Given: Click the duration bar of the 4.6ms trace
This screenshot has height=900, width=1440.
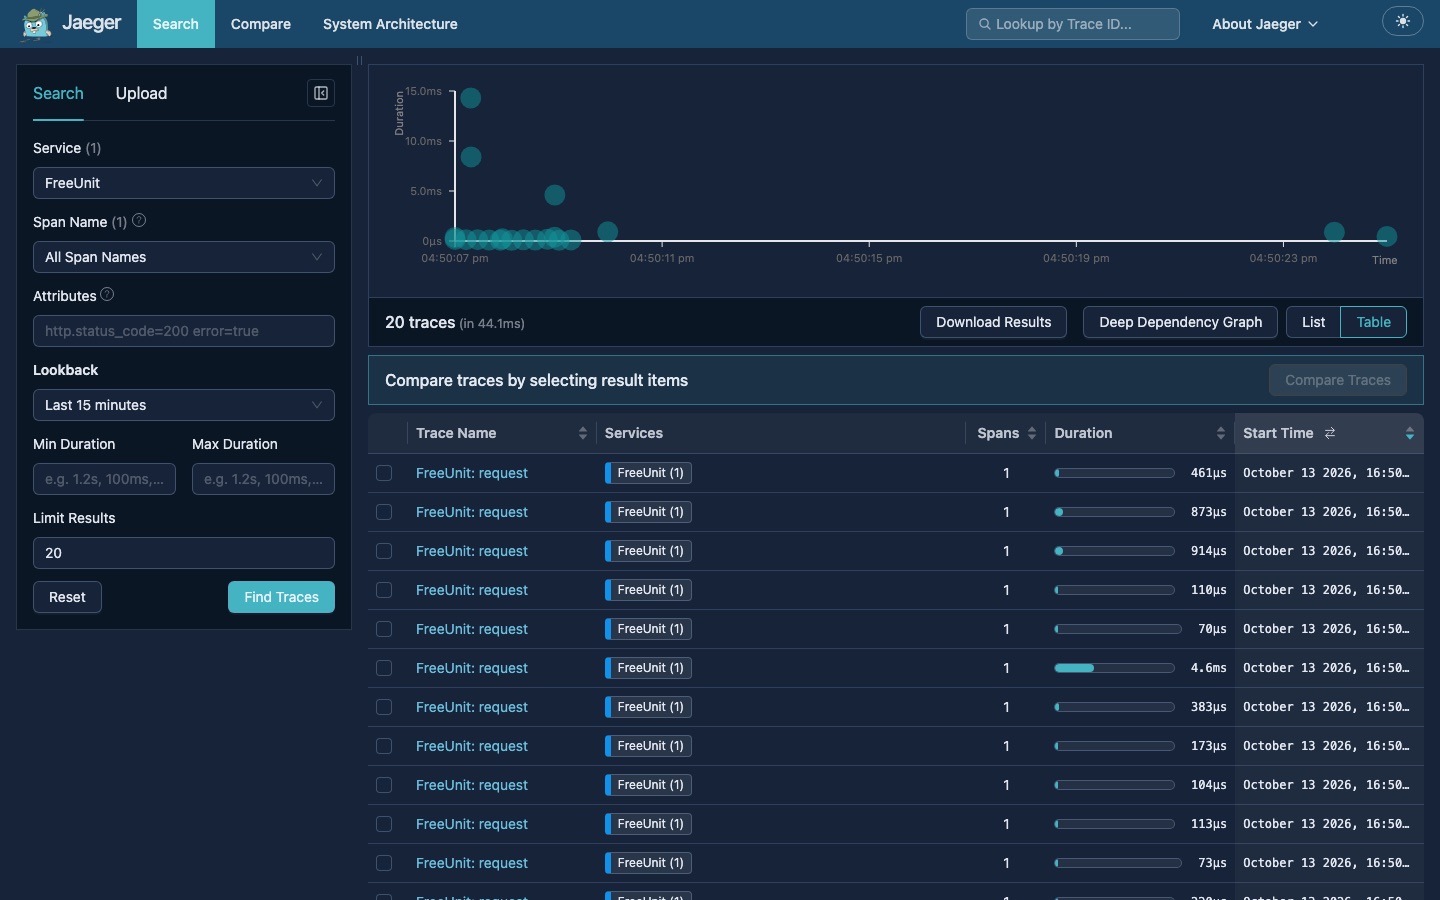Looking at the screenshot, I should click(1114, 668).
